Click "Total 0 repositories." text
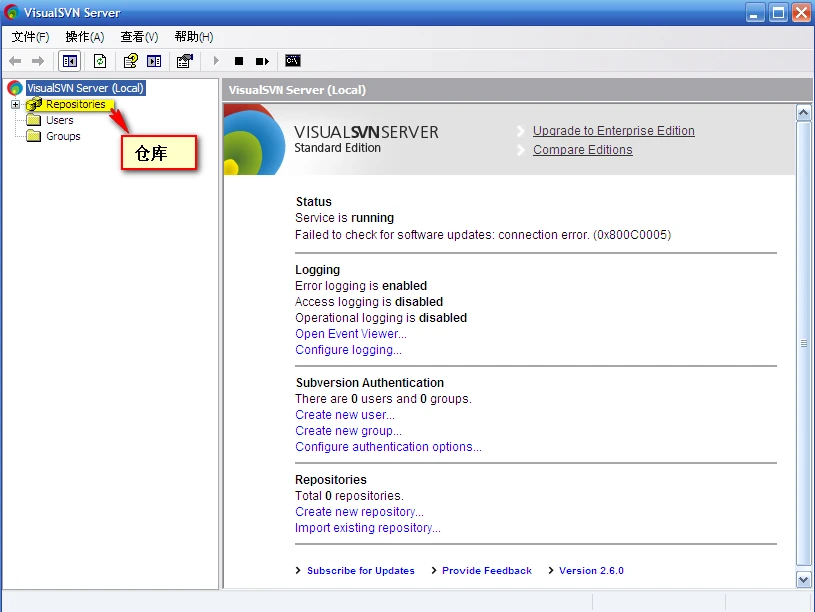This screenshot has height=612, width=815. pos(349,496)
